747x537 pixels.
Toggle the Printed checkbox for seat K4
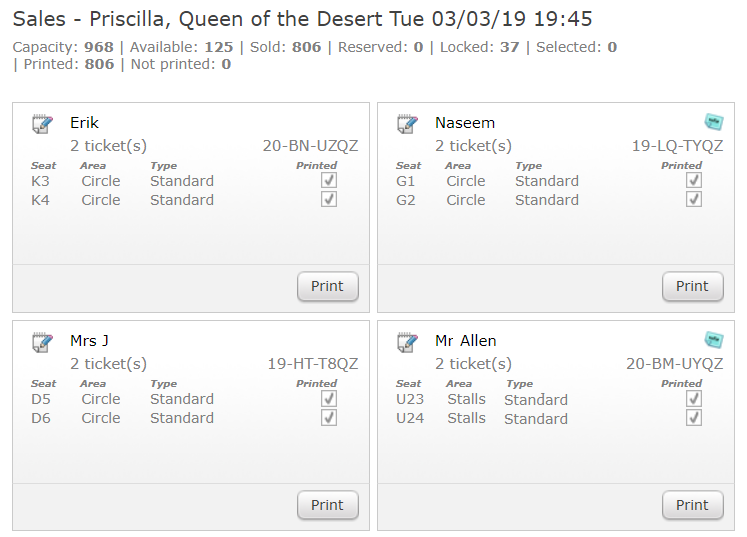tap(329, 199)
